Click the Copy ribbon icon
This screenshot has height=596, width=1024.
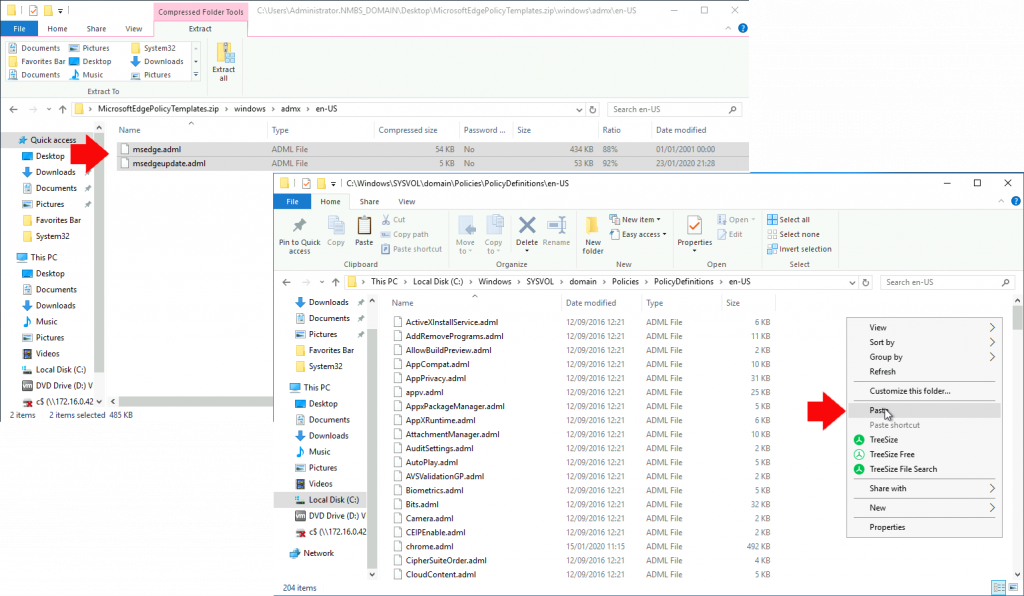coord(336,231)
